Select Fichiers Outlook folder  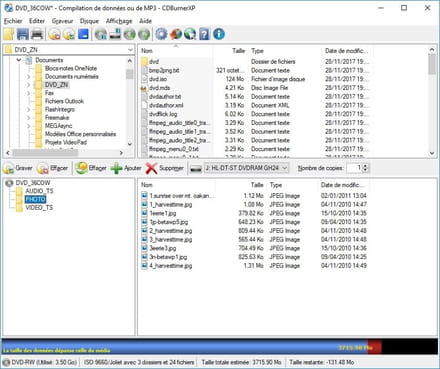pyautogui.click(x=64, y=101)
